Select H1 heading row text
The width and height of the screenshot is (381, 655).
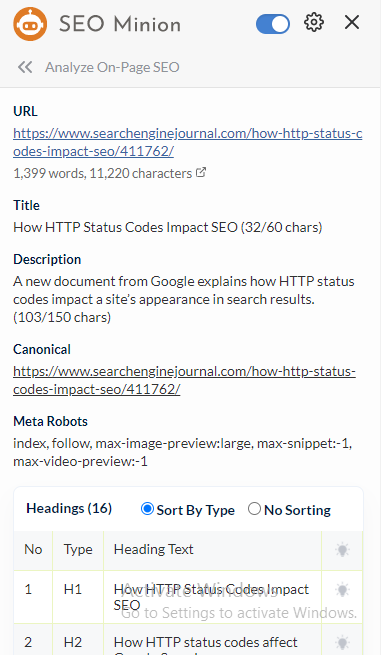pos(211,597)
